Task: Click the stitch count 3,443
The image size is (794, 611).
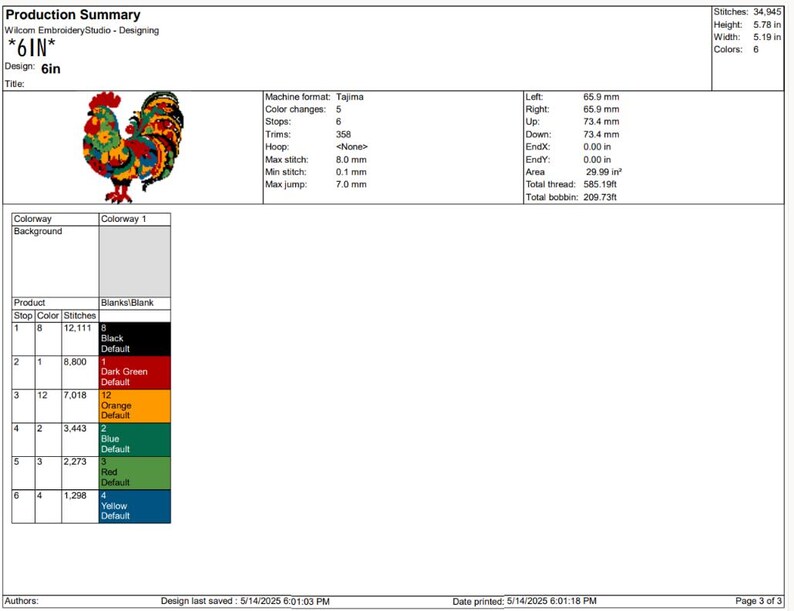Action: pos(75,429)
